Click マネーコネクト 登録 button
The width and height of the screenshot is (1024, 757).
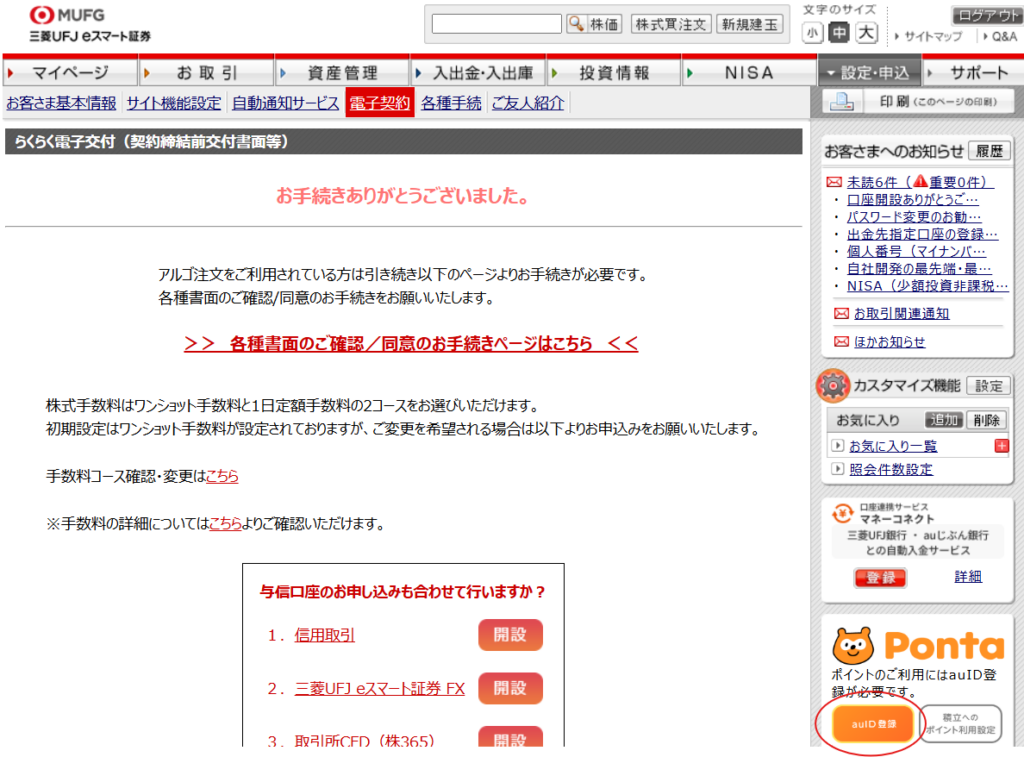(880, 577)
